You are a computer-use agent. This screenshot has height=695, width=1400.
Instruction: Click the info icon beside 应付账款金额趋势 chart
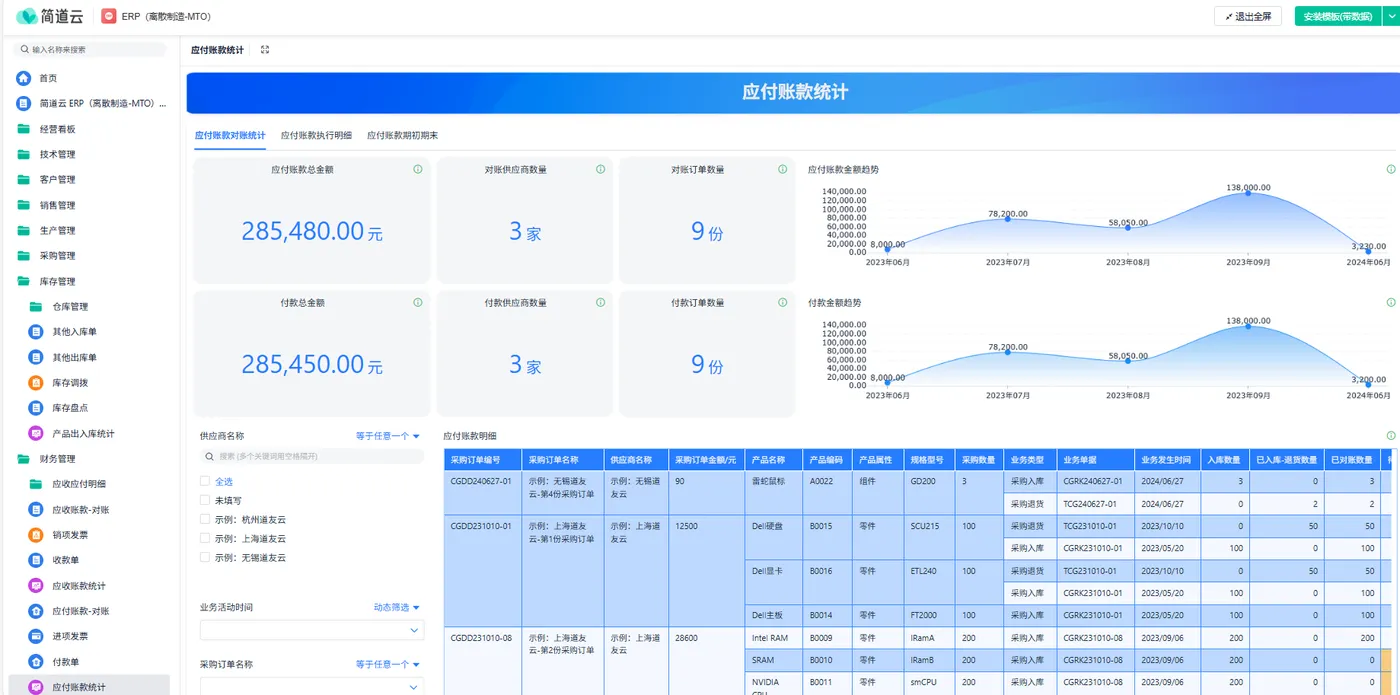click(x=1391, y=170)
